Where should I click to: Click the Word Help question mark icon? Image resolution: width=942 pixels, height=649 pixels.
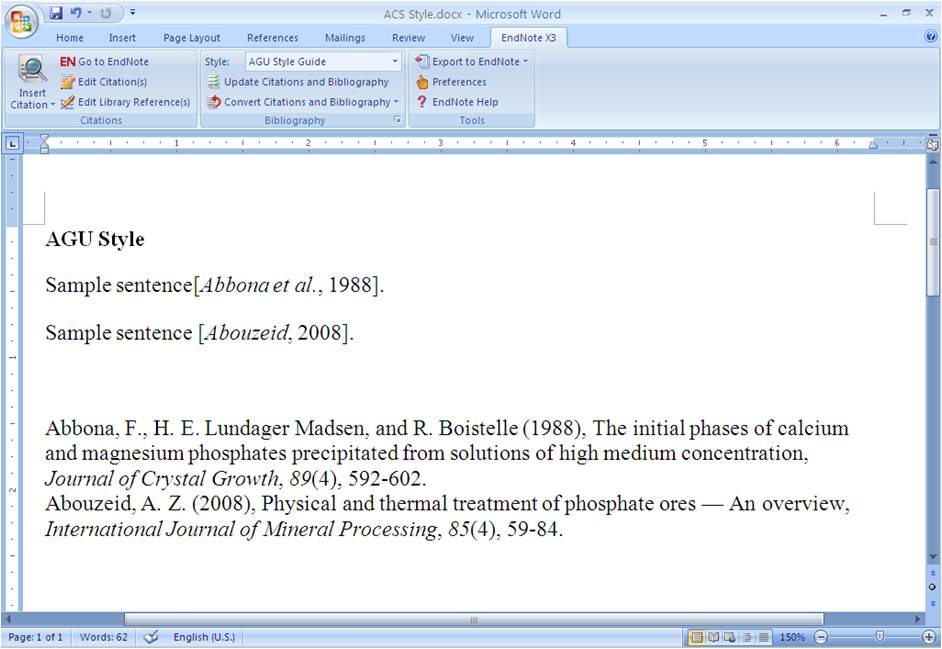[931, 37]
